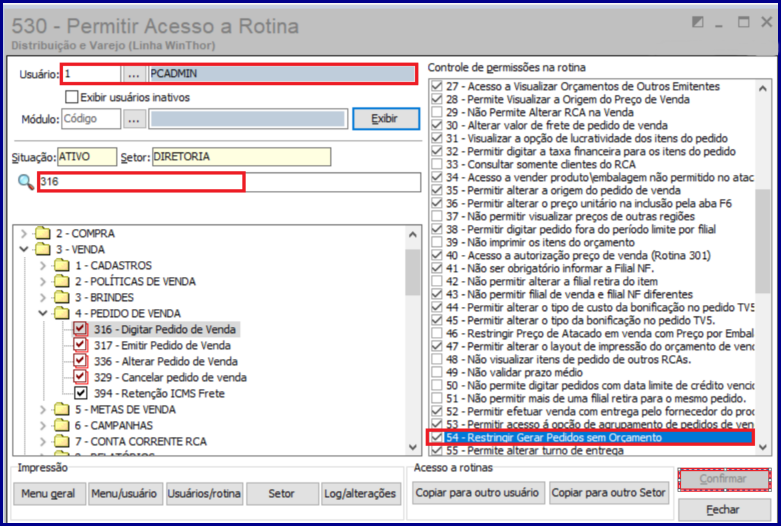Click the Setor print button
Screen dimensions: 781x526
tap(282, 494)
